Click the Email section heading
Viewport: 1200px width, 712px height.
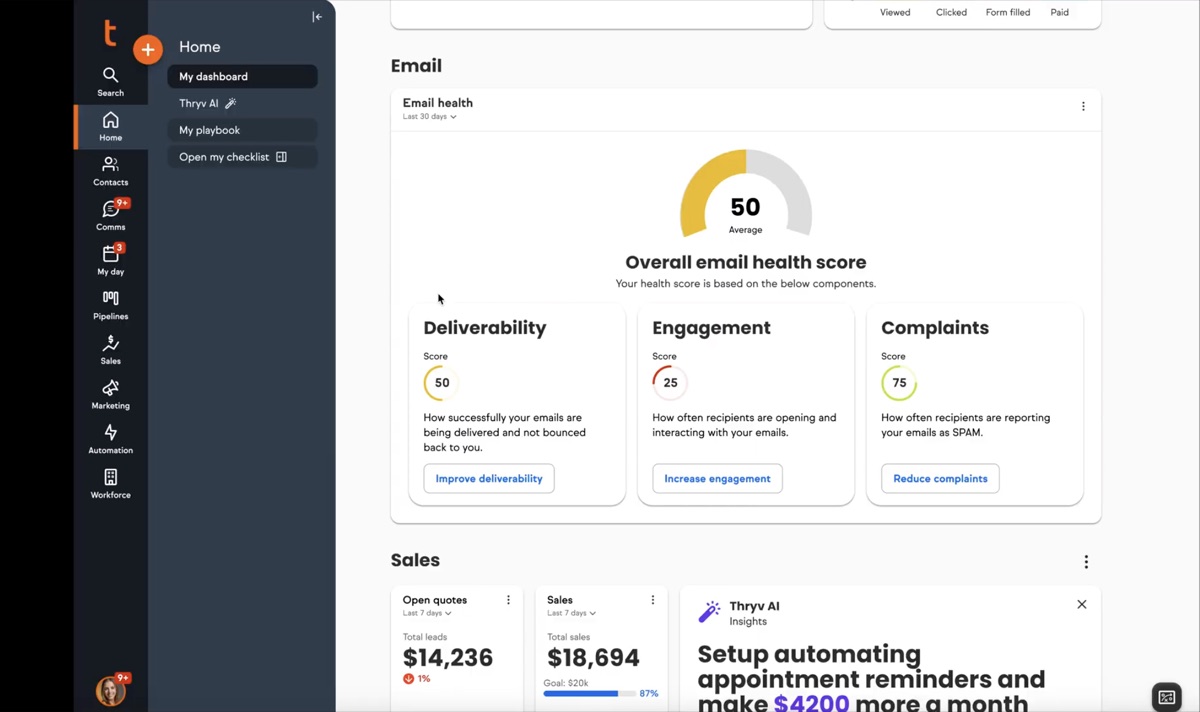pos(416,66)
